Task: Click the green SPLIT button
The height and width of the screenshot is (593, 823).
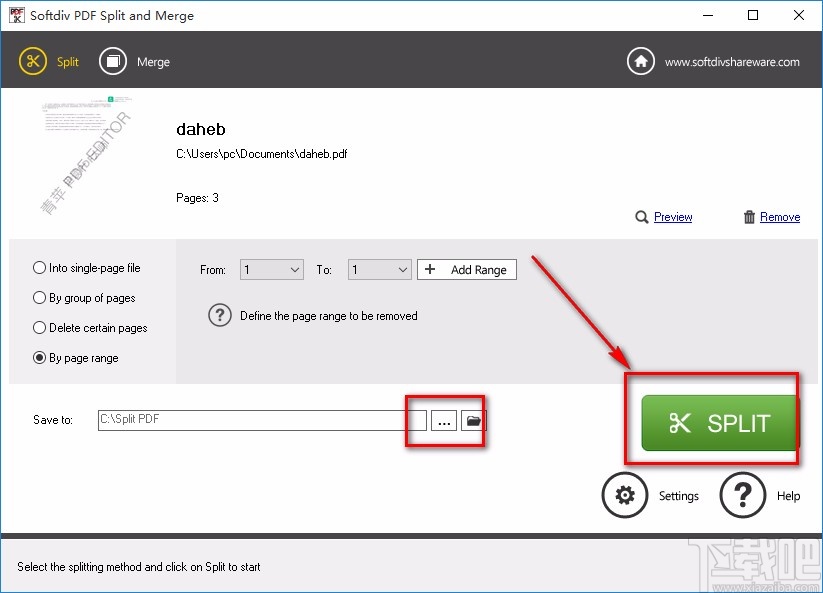Action: point(720,423)
